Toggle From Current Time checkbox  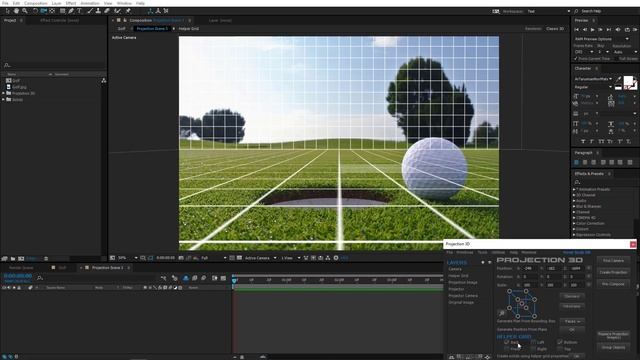tap(576, 59)
